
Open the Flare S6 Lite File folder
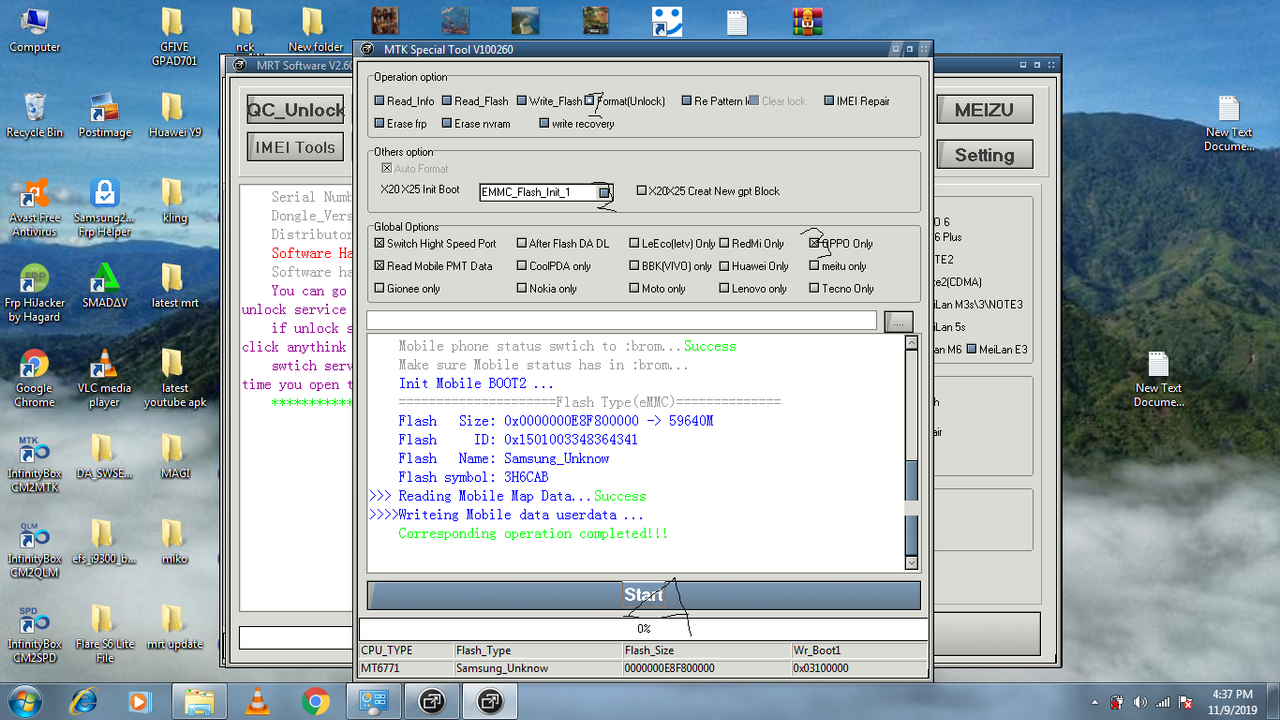coord(104,634)
